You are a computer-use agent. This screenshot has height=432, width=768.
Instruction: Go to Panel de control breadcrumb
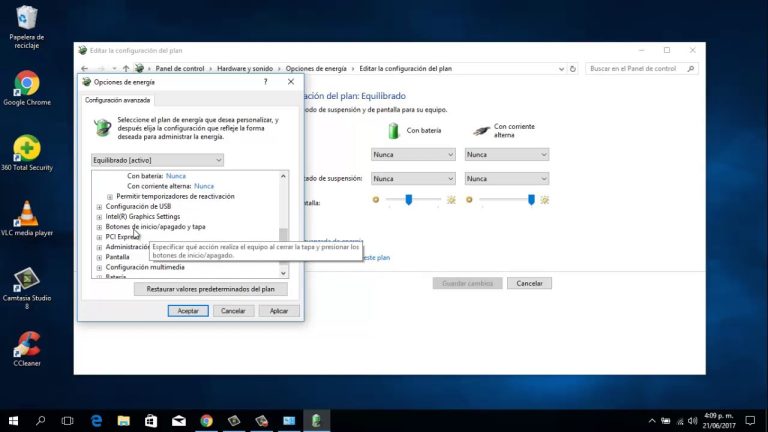180,69
